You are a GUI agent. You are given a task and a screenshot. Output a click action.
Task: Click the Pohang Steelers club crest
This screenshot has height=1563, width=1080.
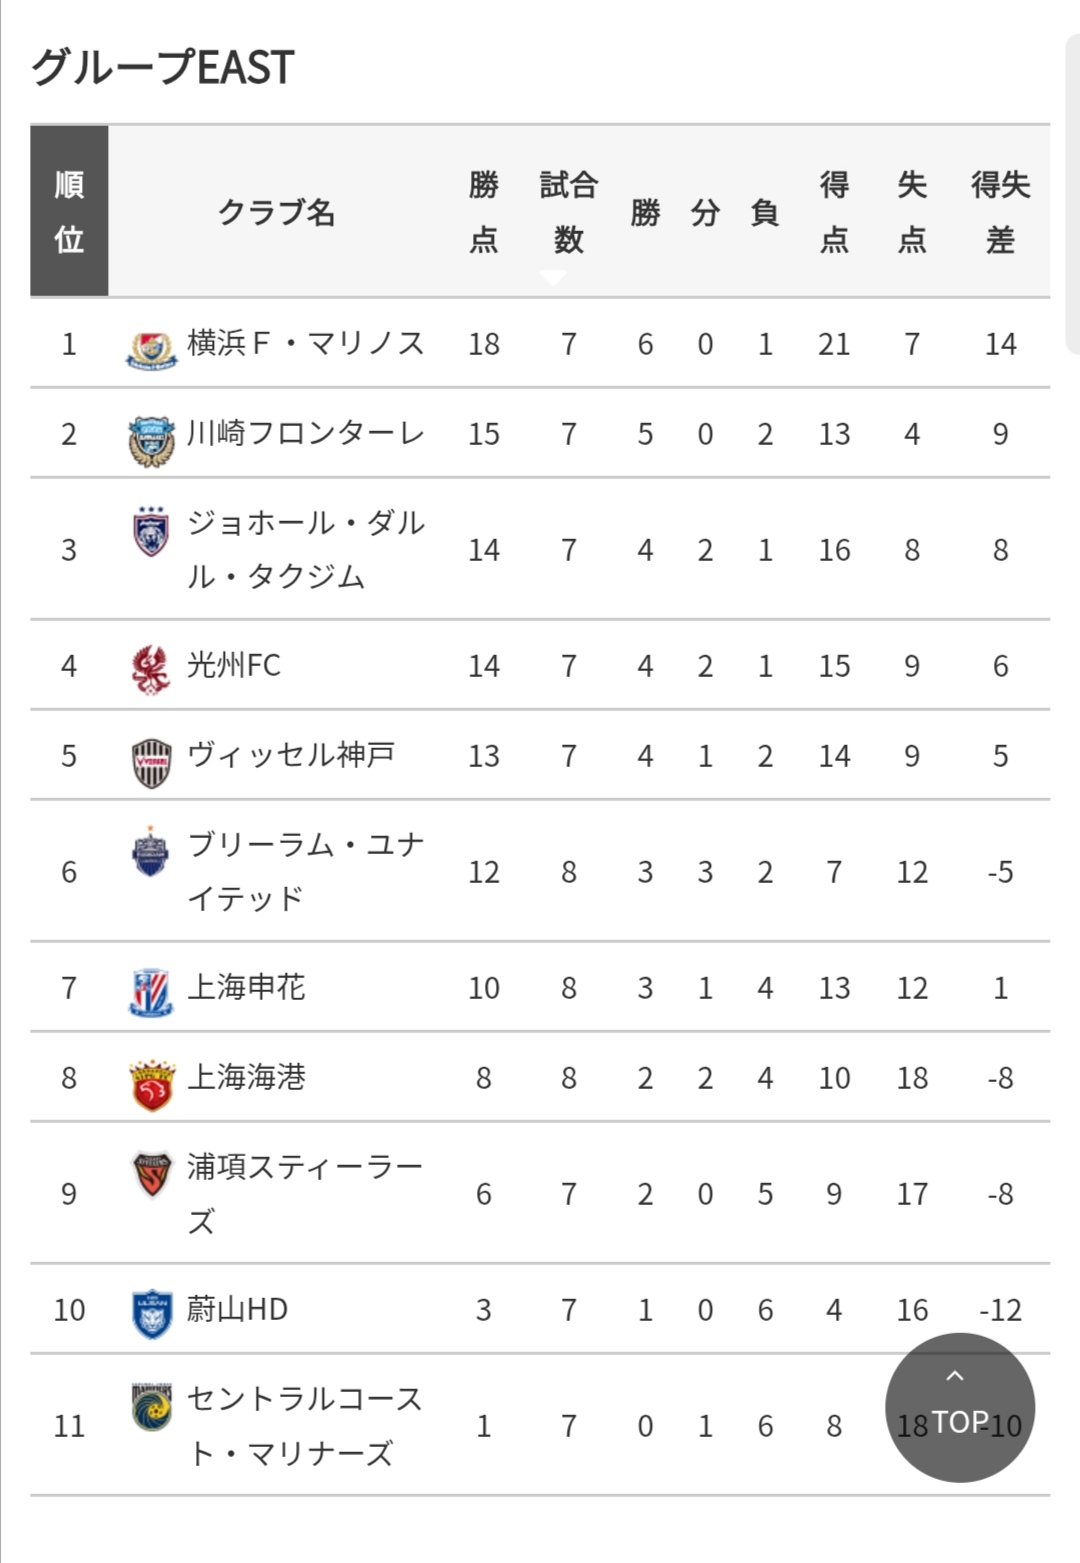(152, 1174)
